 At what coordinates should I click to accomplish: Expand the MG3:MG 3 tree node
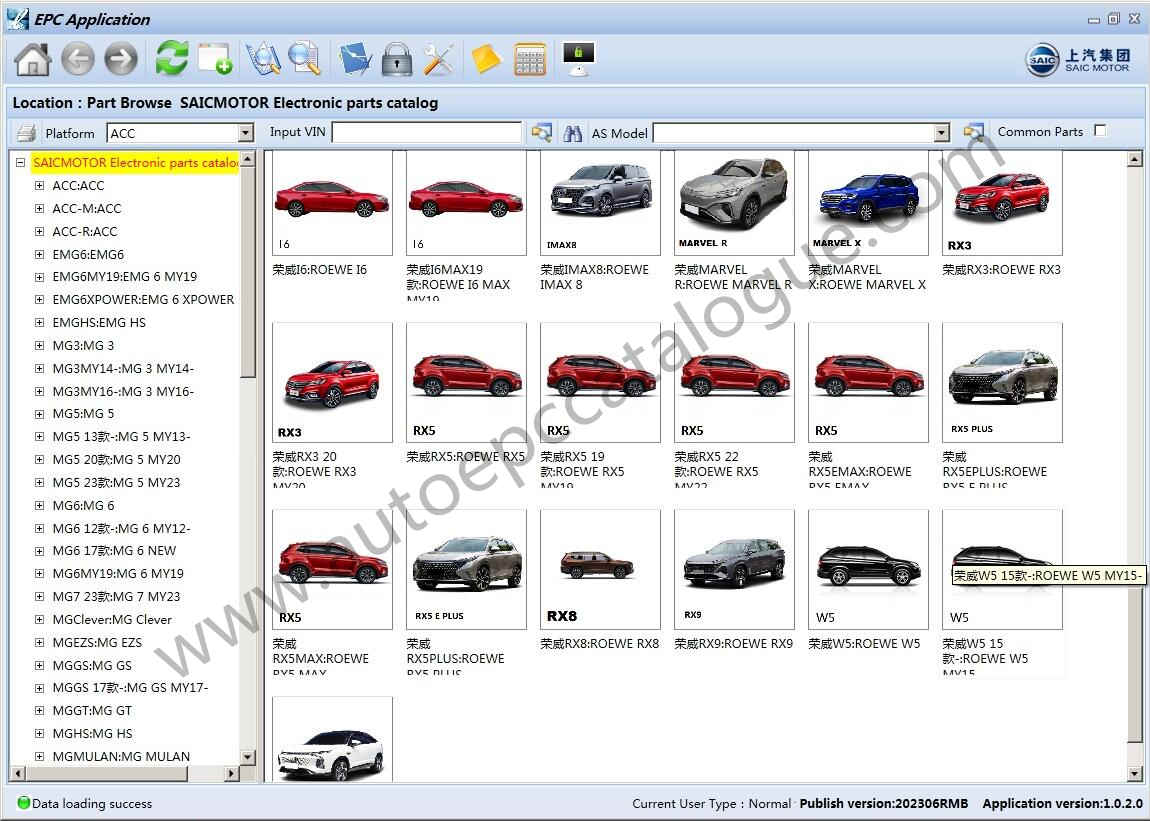click(x=40, y=346)
